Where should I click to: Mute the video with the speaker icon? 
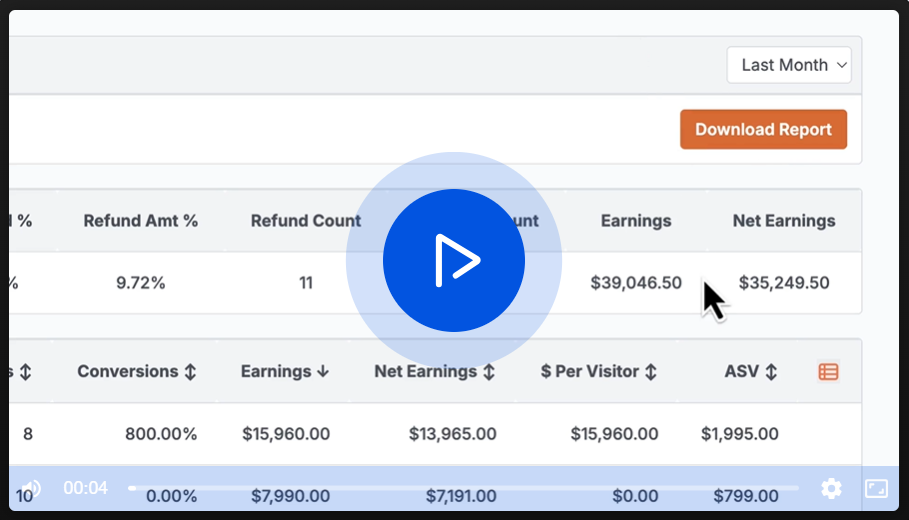pos(31,488)
